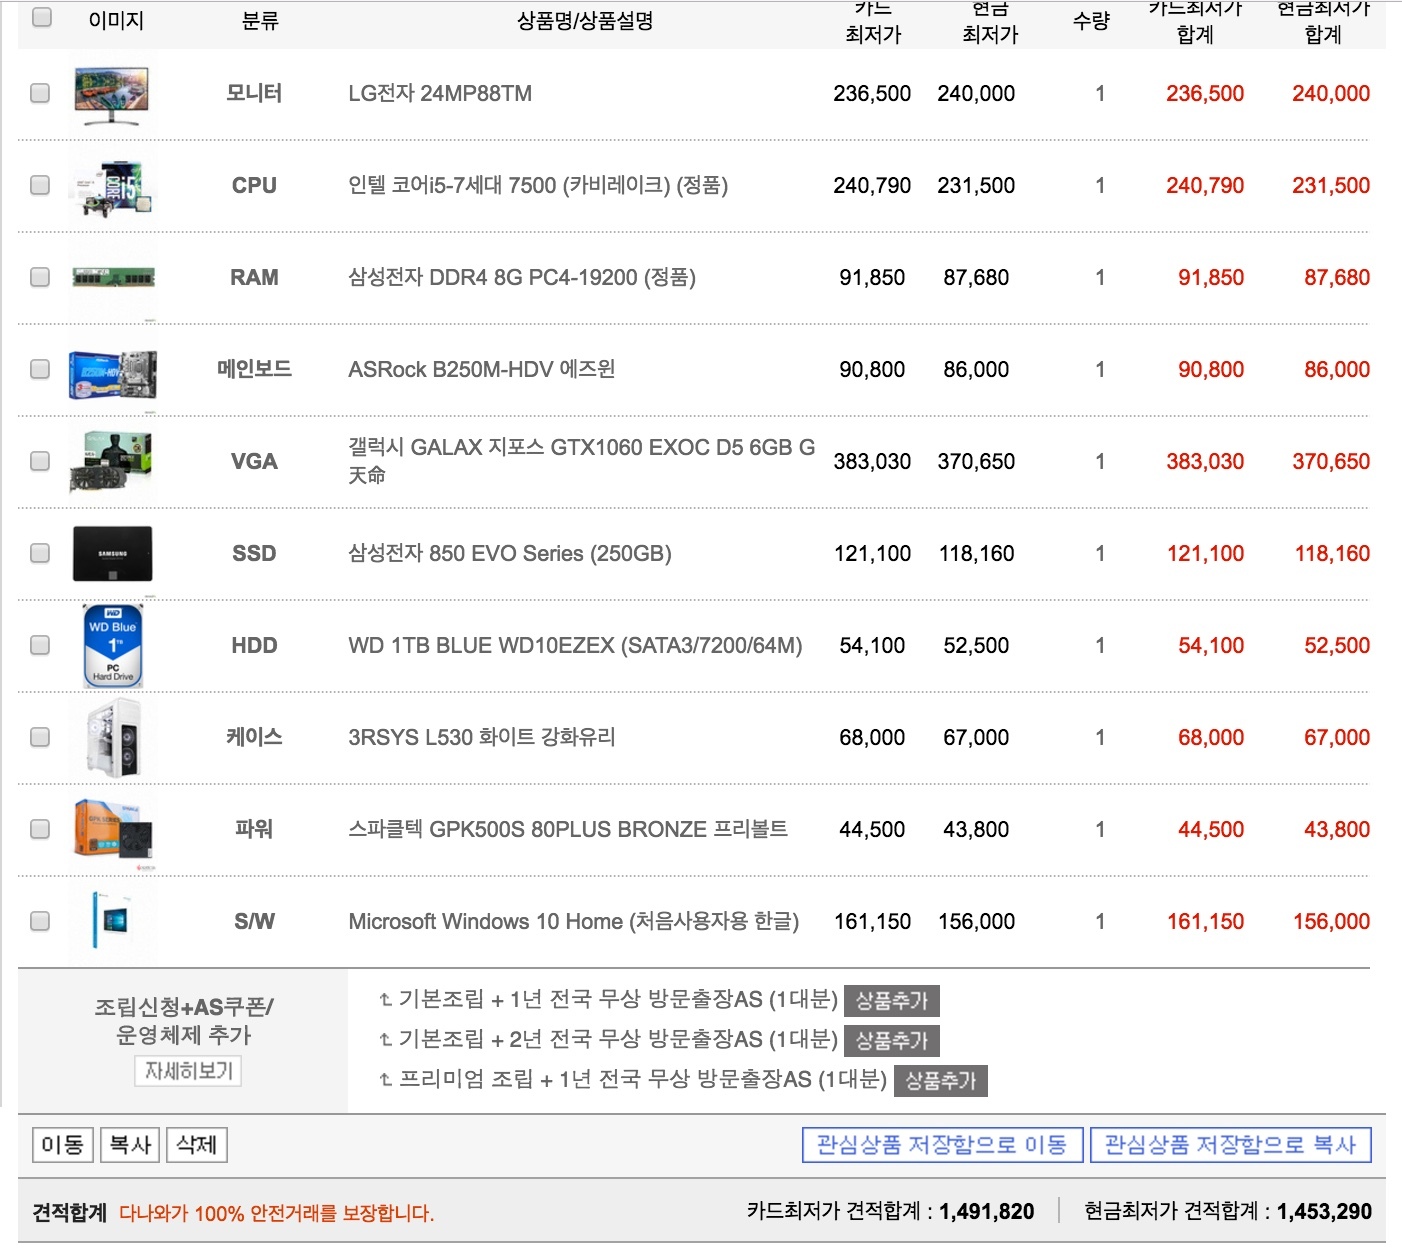Open the LG monitor product thumbnail

112,95
